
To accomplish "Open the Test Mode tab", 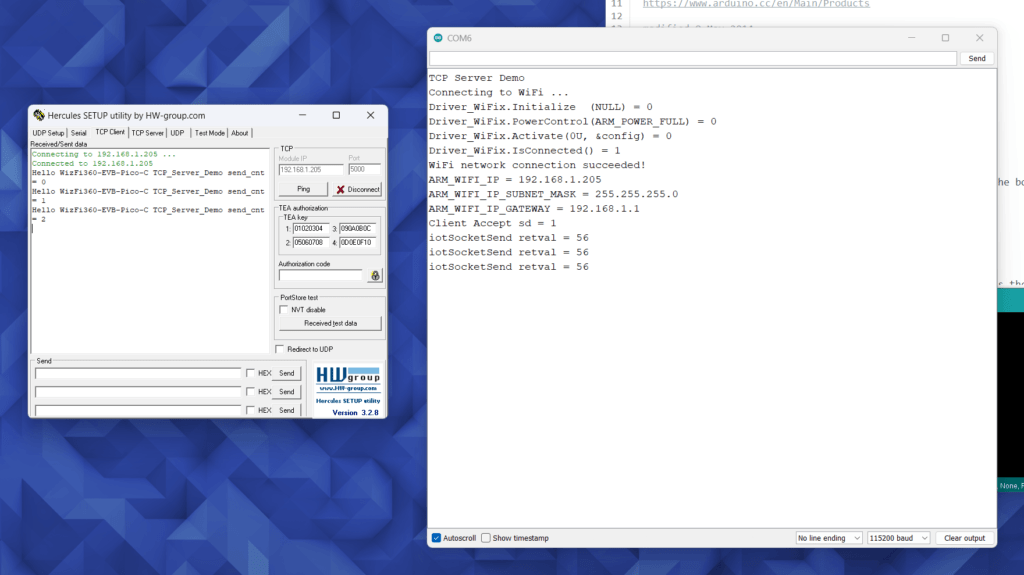I will [210, 133].
